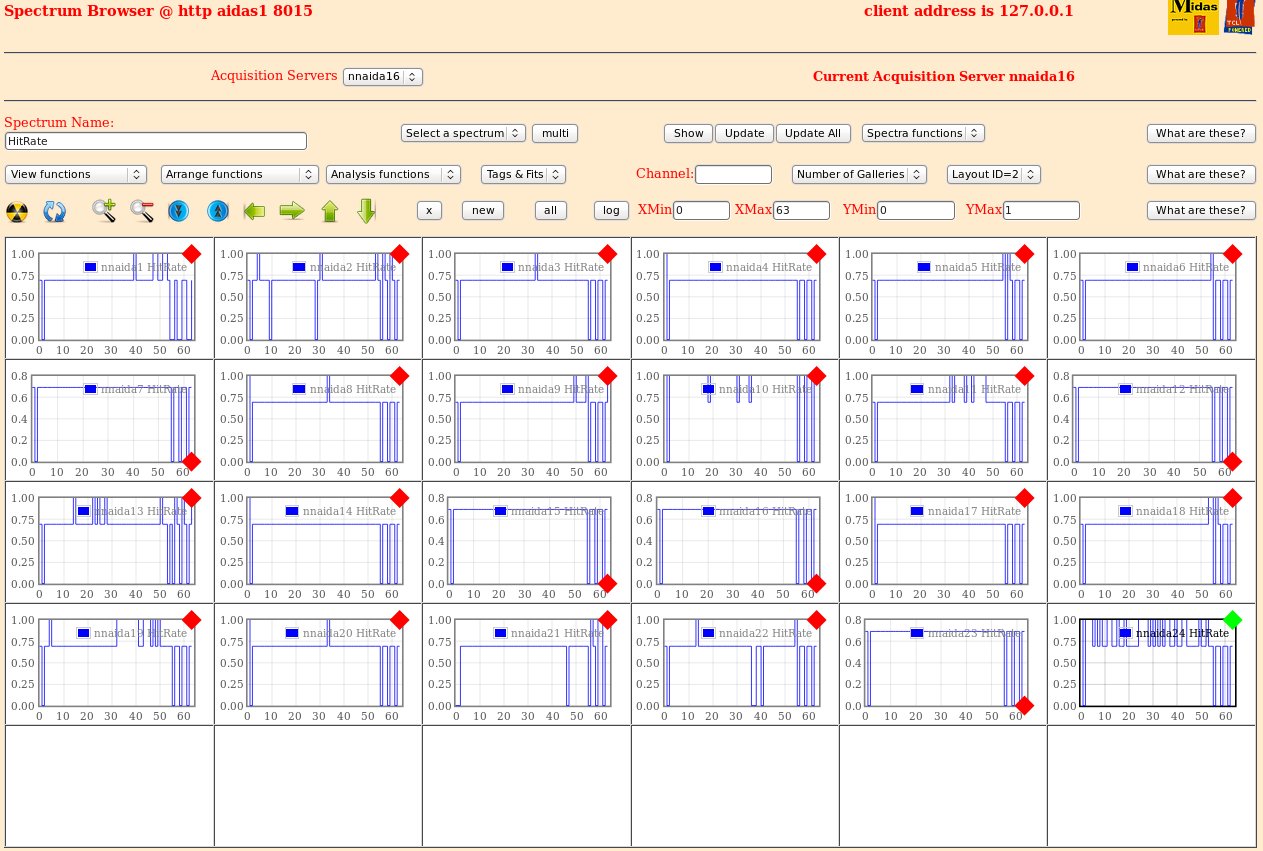Click the blue refresh arrows icon
The image size is (1263, 851).
54,211
